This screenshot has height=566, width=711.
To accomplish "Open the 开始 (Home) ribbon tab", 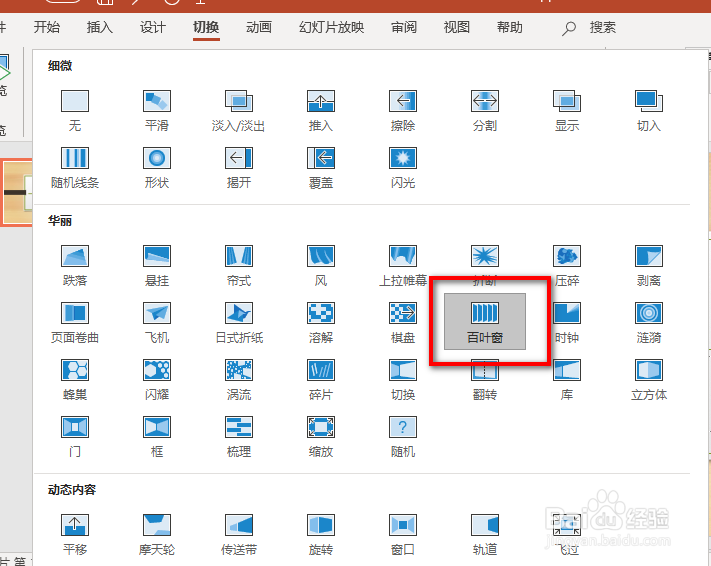I will click(47, 27).
